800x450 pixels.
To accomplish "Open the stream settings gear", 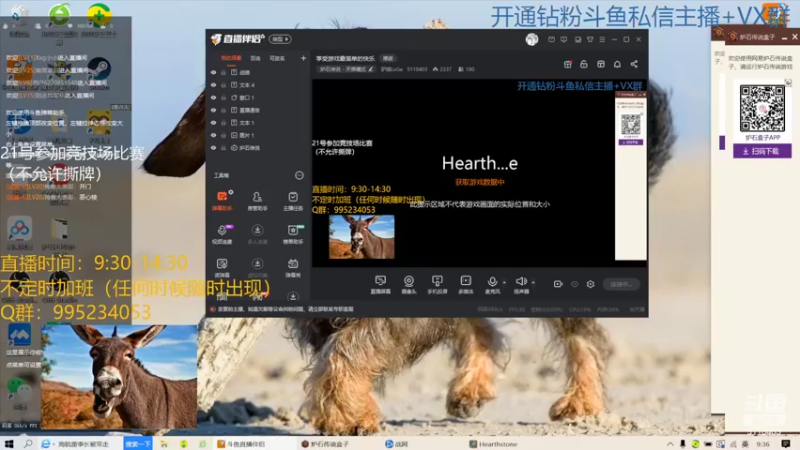I will coord(590,284).
